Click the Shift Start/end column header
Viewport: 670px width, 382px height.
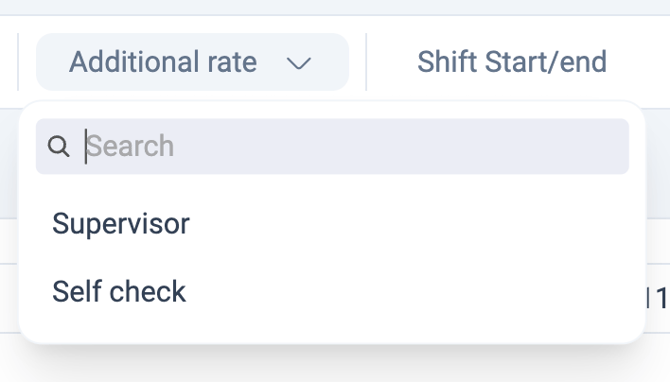(512, 62)
